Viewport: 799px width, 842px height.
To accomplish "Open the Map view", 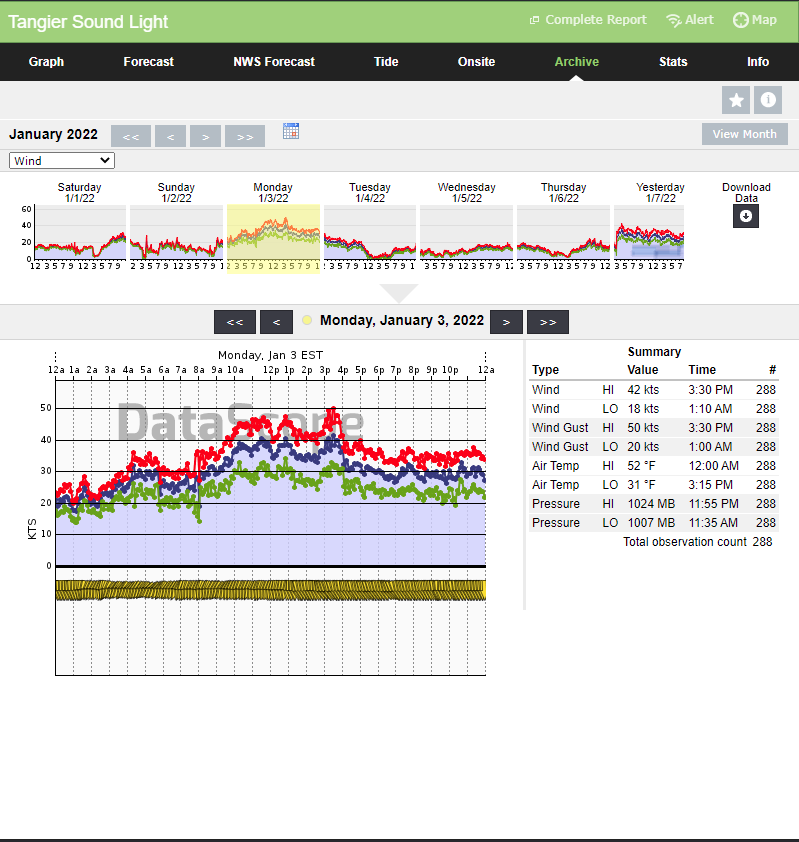I will point(755,20).
